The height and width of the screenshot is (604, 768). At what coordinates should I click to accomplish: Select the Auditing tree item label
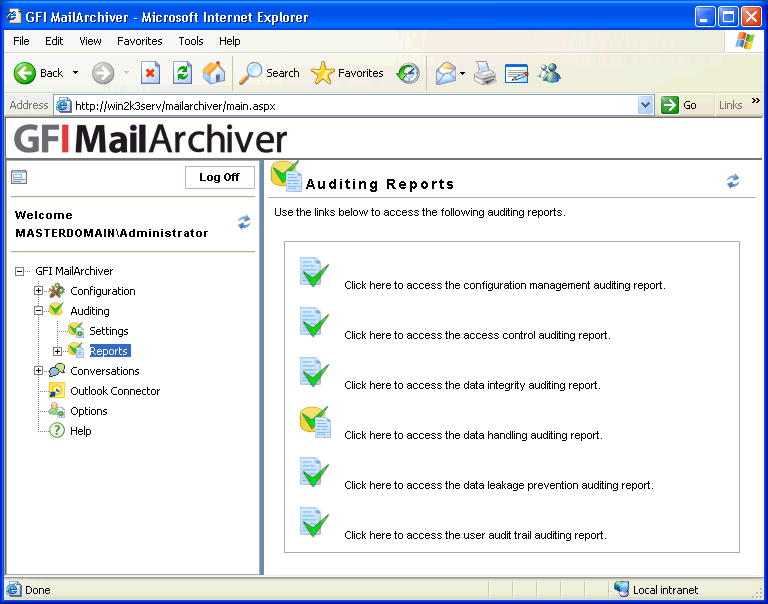(x=90, y=311)
